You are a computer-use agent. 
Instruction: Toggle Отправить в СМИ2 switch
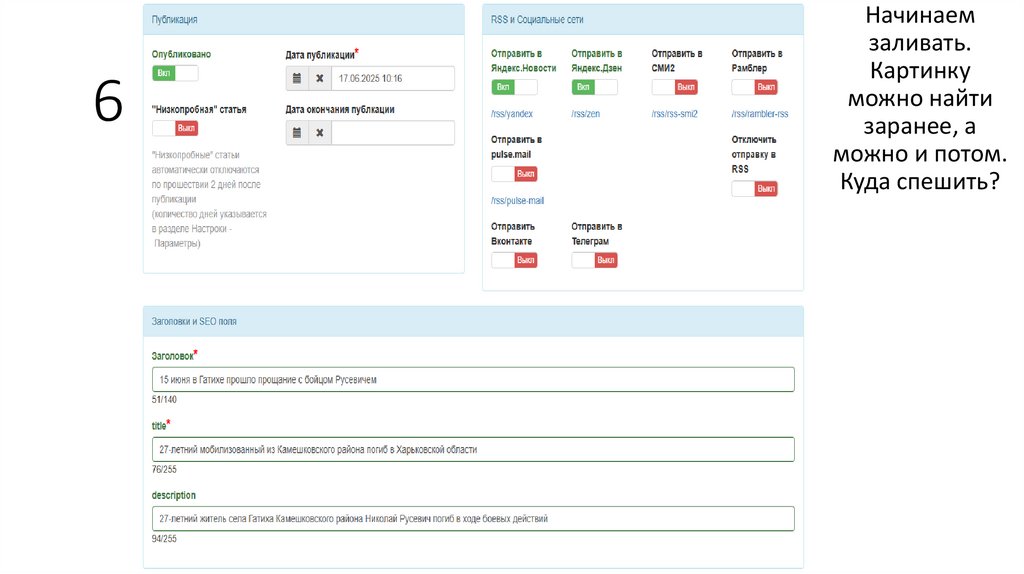tap(675, 87)
